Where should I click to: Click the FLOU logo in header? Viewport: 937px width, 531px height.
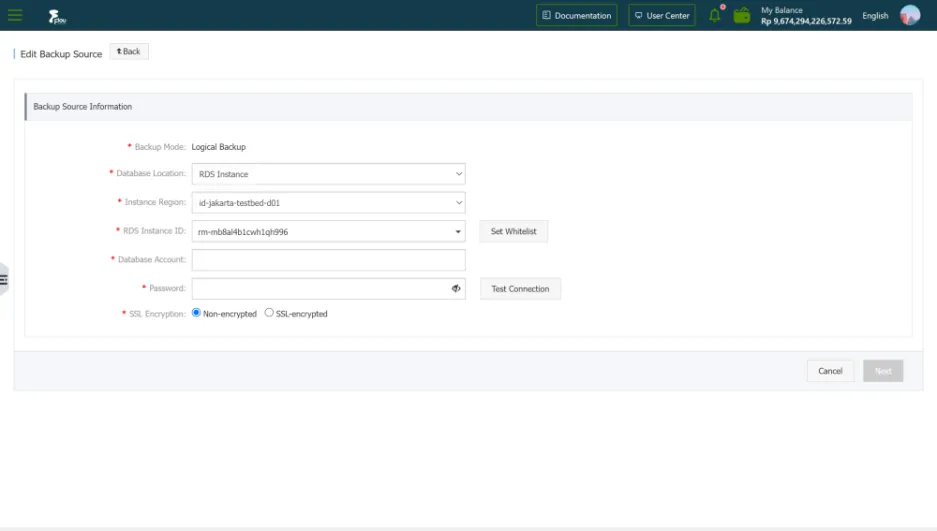pos(57,17)
